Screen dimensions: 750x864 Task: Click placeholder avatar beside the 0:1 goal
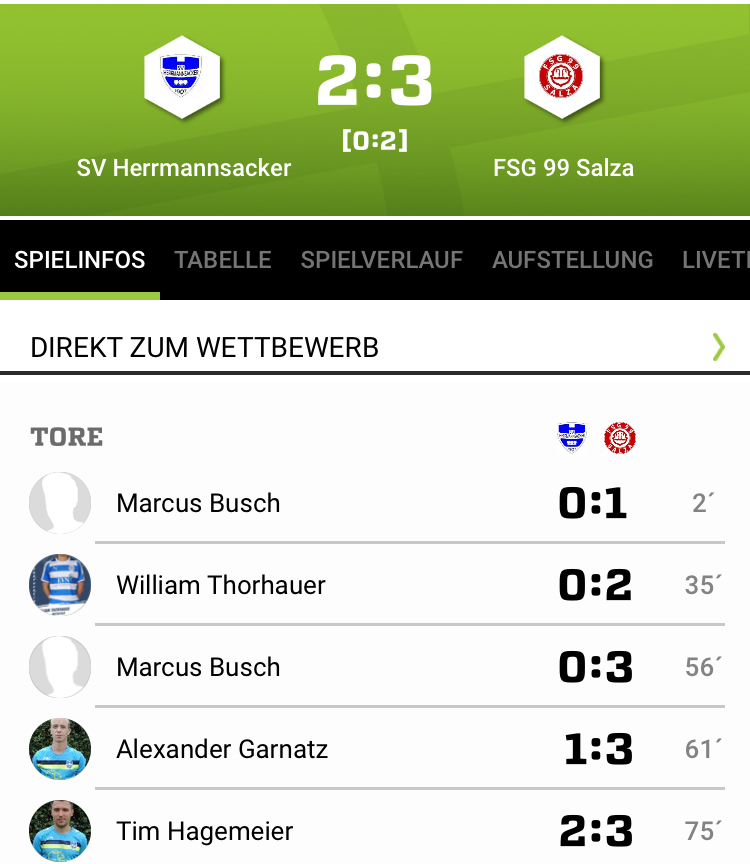[60, 503]
